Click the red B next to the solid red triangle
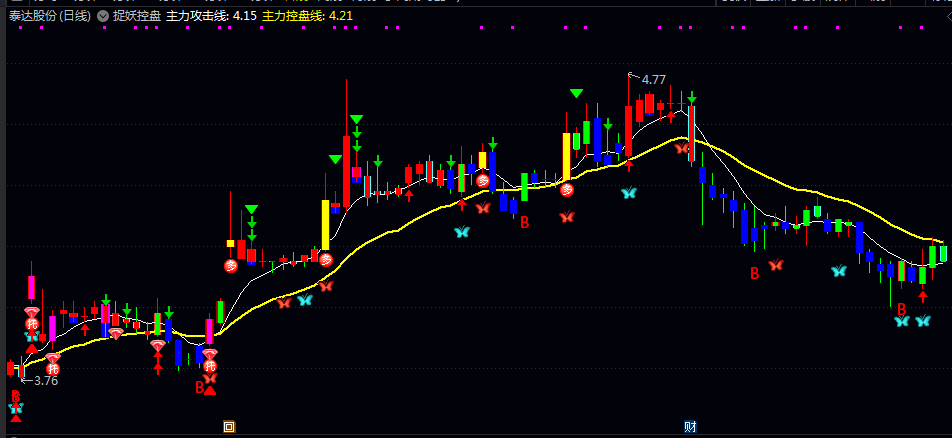The width and height of the screenshot is (952, 438). point(199,387)
